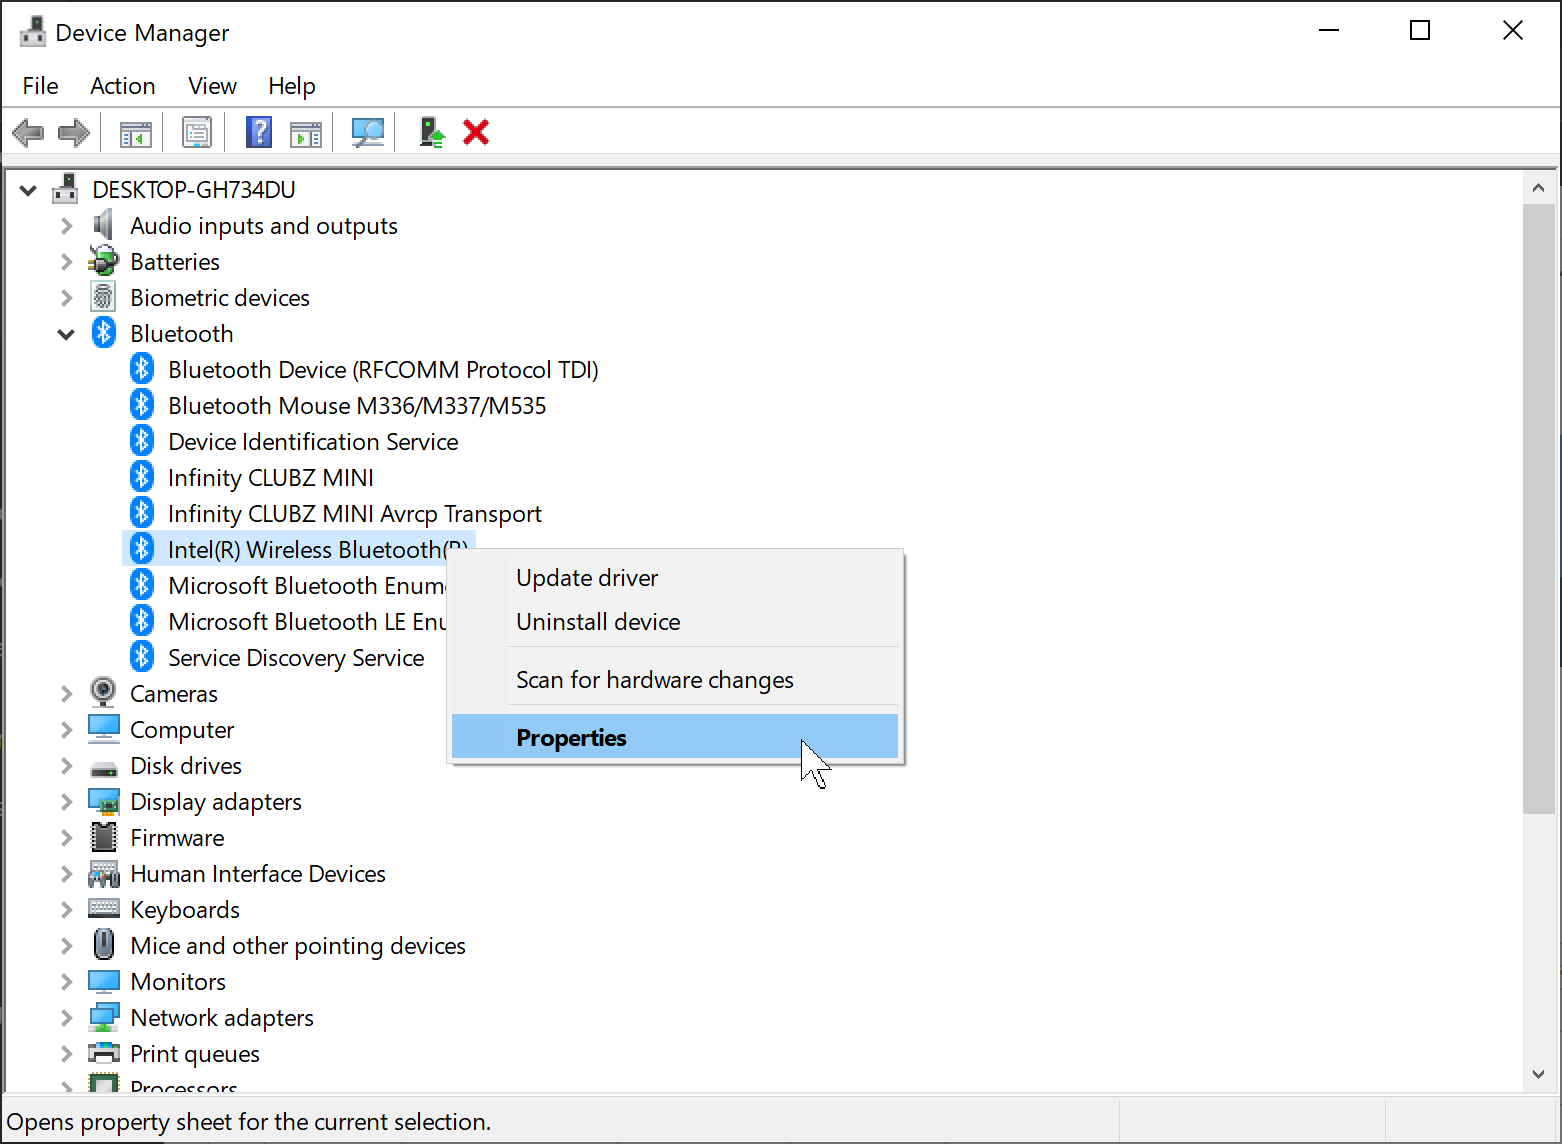Click the red X Uninstall device icon

point(476,132)
